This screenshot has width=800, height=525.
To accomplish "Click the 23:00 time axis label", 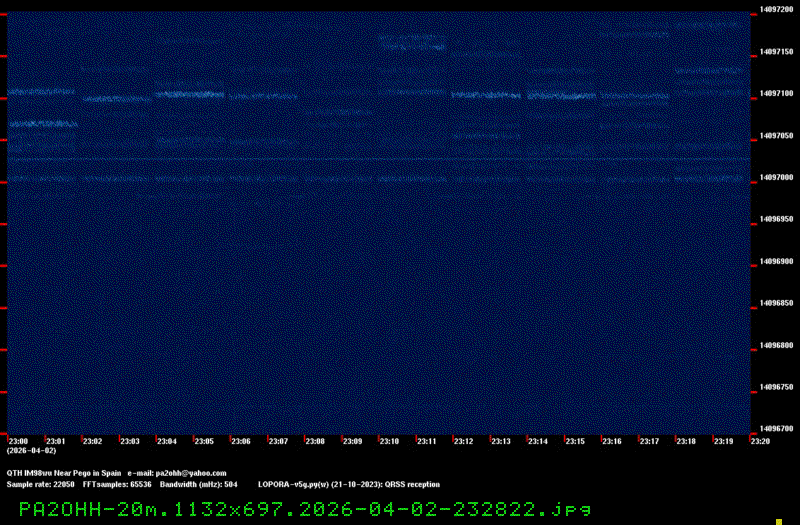I will 18,441.
